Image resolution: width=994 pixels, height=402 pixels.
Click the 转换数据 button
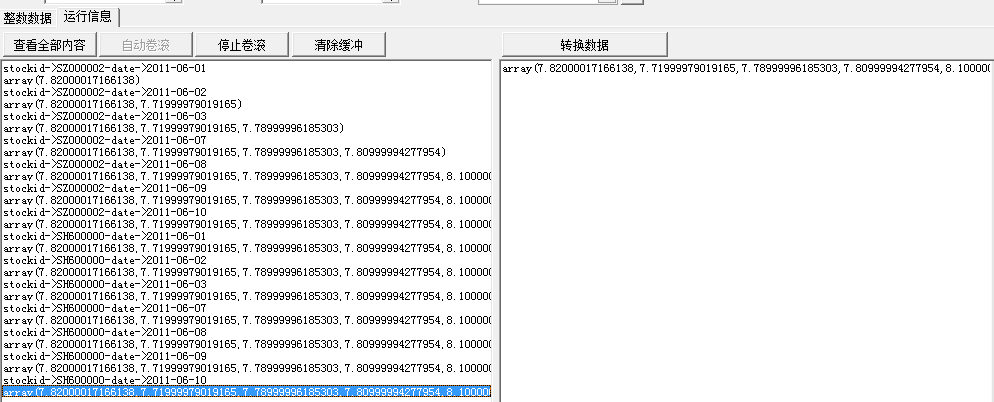click(x=584, y=45)
